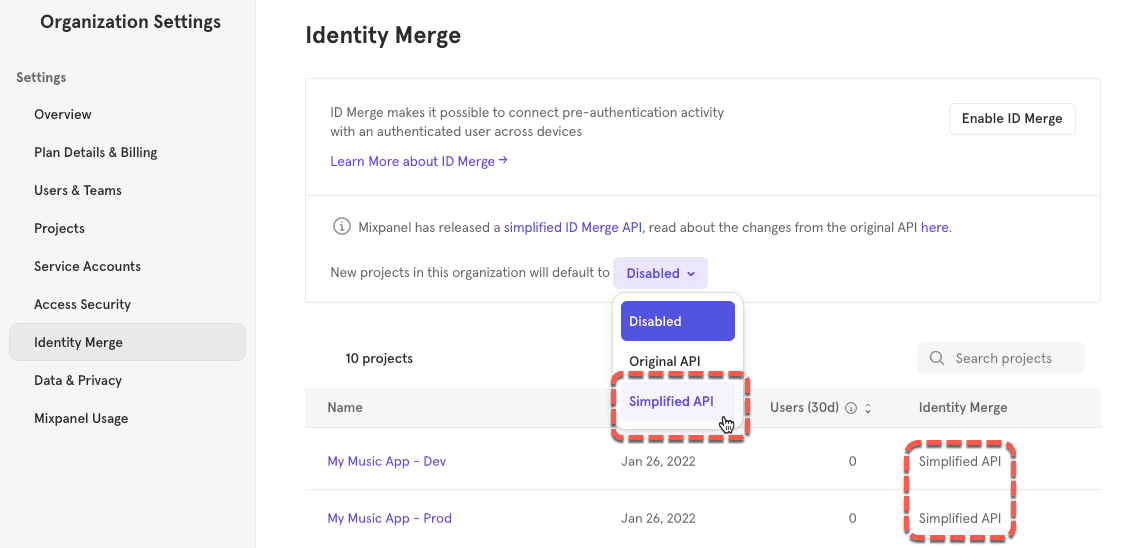Navigate to Plan Details & Billing

pos(96,152)
